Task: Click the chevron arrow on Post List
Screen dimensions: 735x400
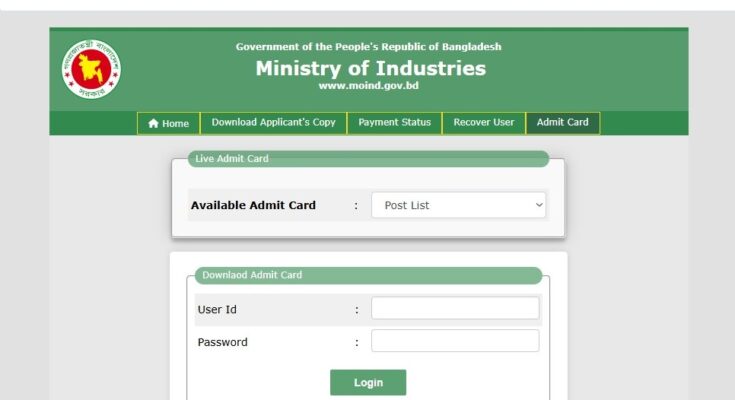Action: (x=539, y=205)
